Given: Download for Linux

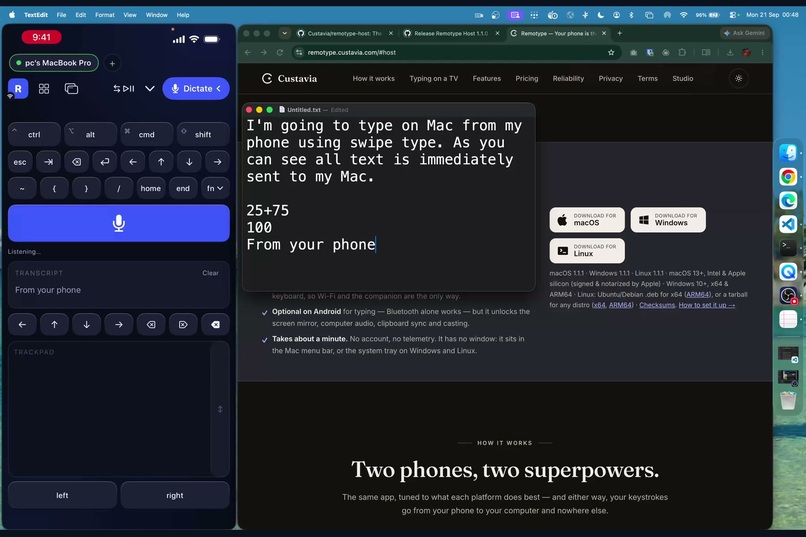Looking at the screenshot, I should 587,251.
